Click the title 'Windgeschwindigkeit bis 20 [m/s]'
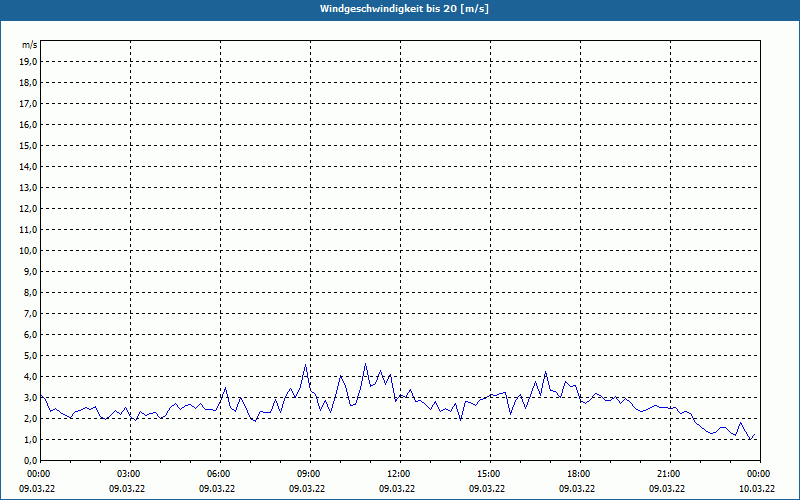Viewport: 800px width, 500px height. click(405, 9)
